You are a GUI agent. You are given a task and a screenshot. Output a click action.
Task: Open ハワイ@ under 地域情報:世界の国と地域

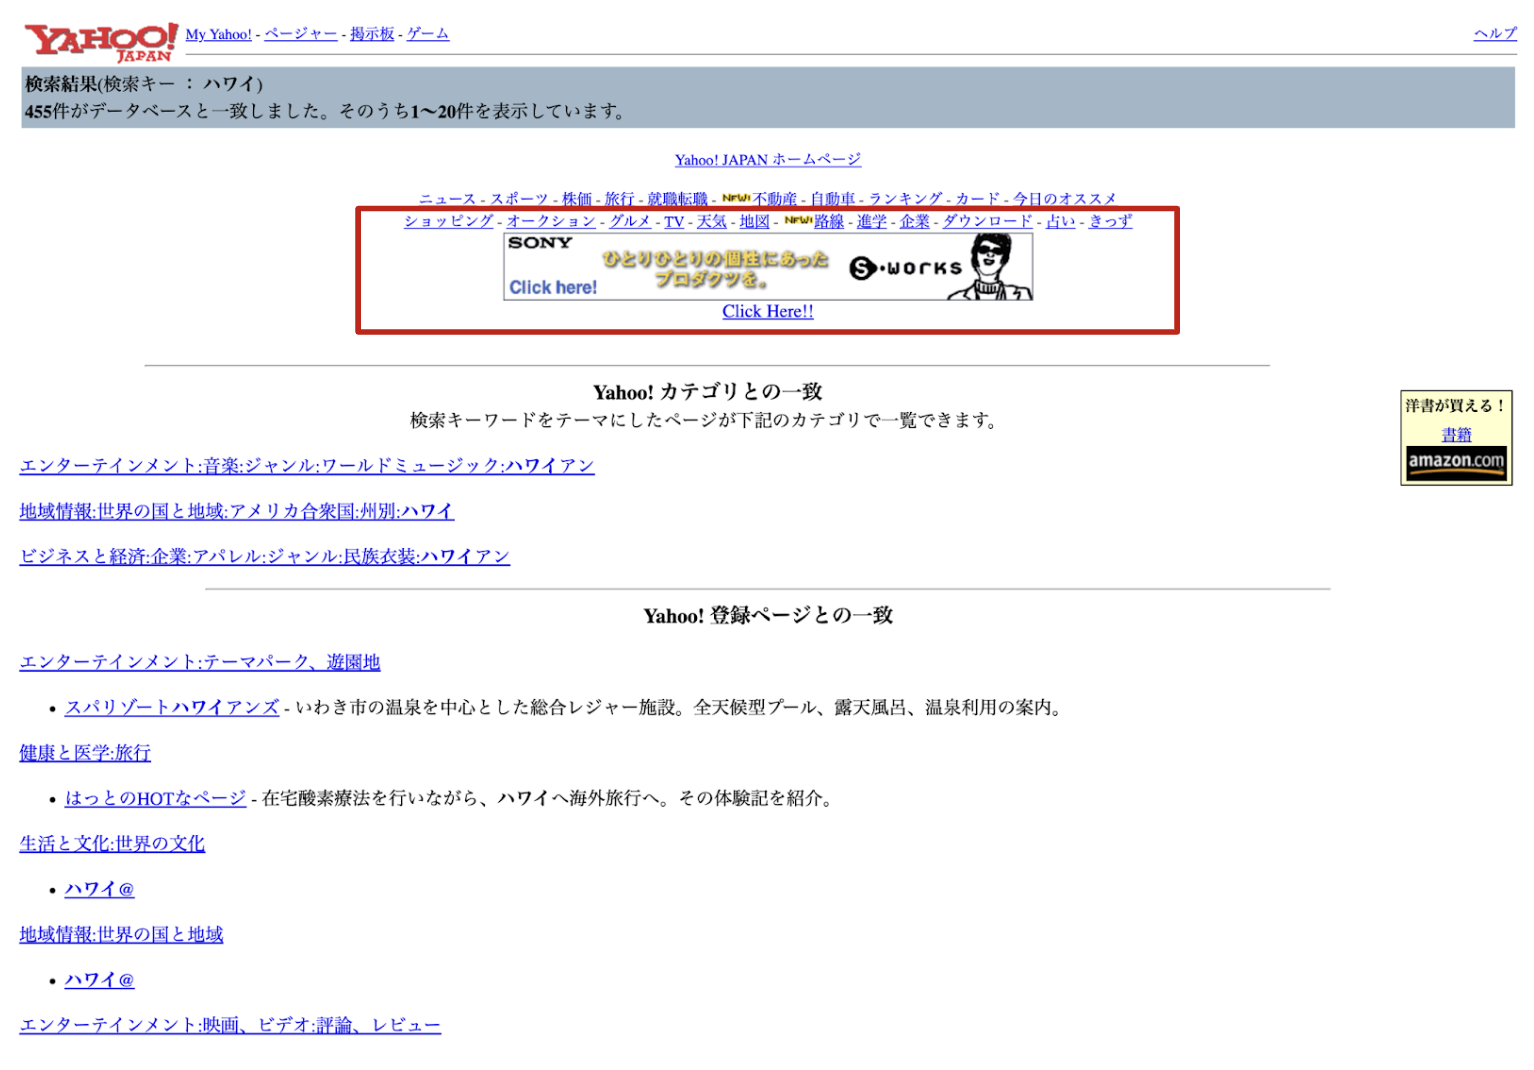click(99, 981)
